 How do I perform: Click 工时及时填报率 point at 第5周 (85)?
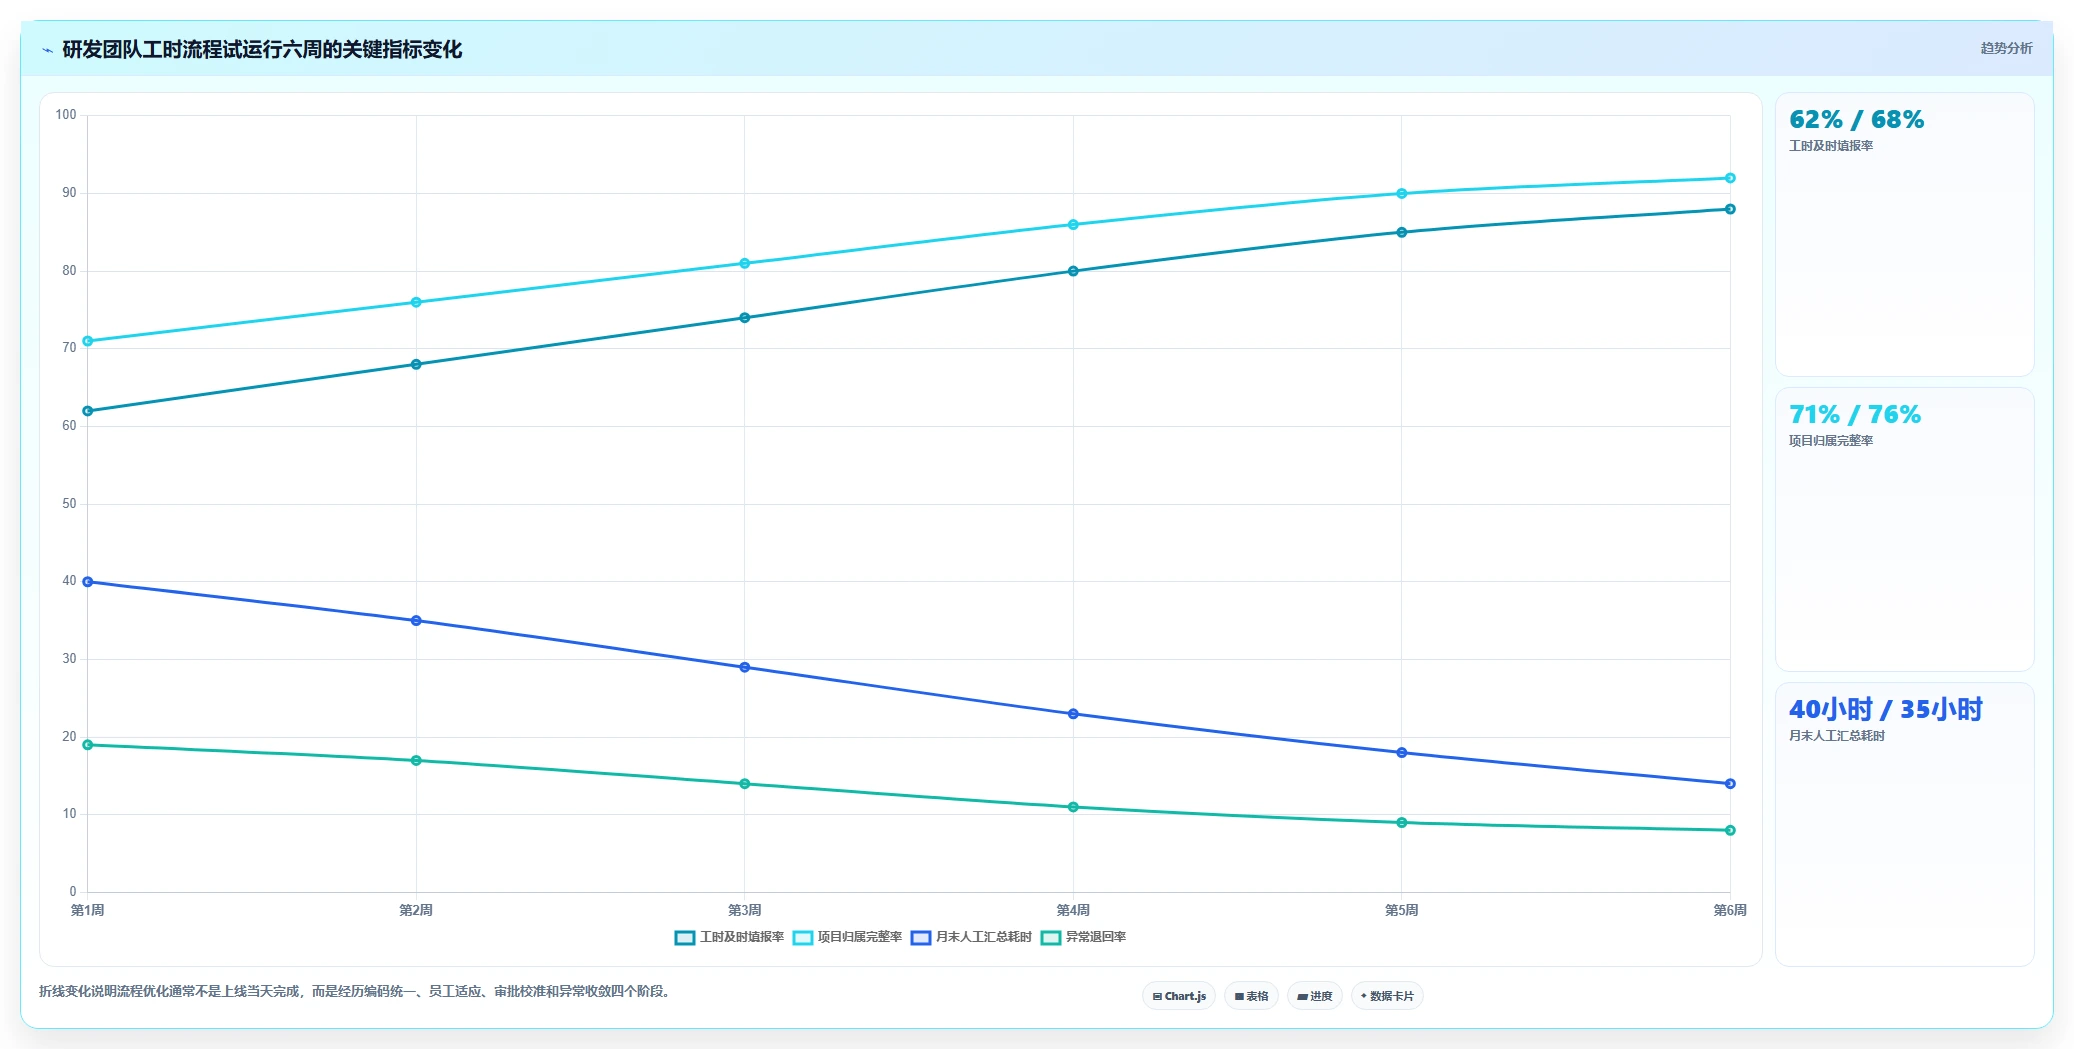click(1402, 232)
